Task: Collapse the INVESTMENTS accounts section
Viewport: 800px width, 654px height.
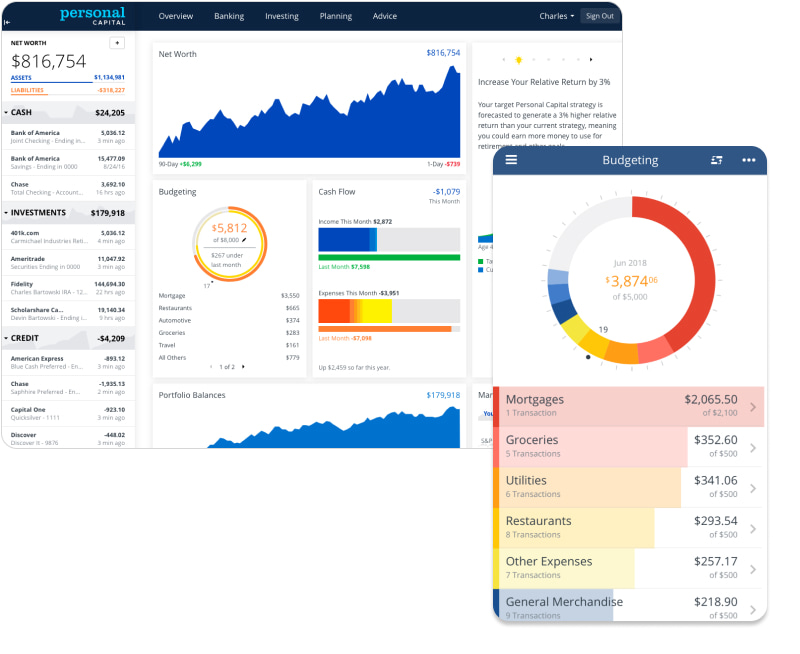Action: pos(6,213)
